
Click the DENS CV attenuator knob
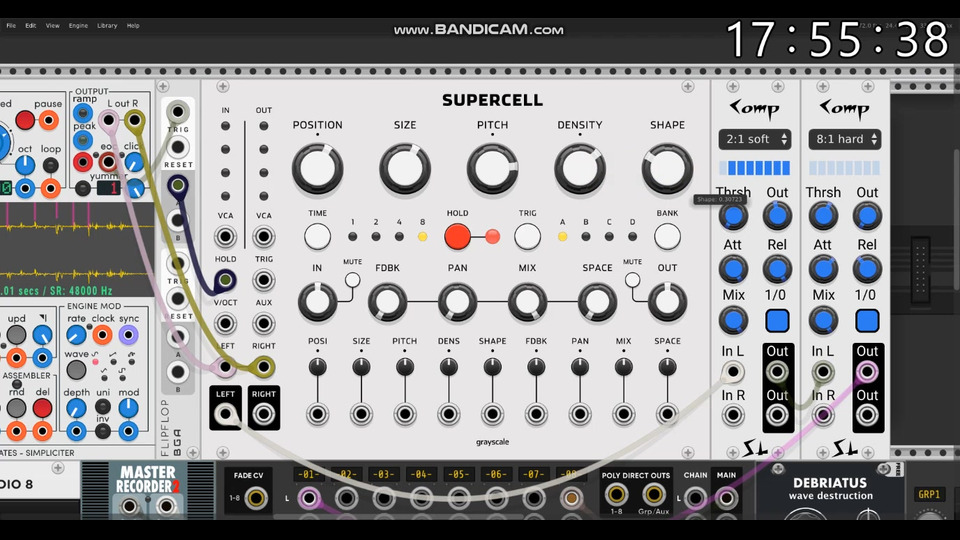coord(448,367)
